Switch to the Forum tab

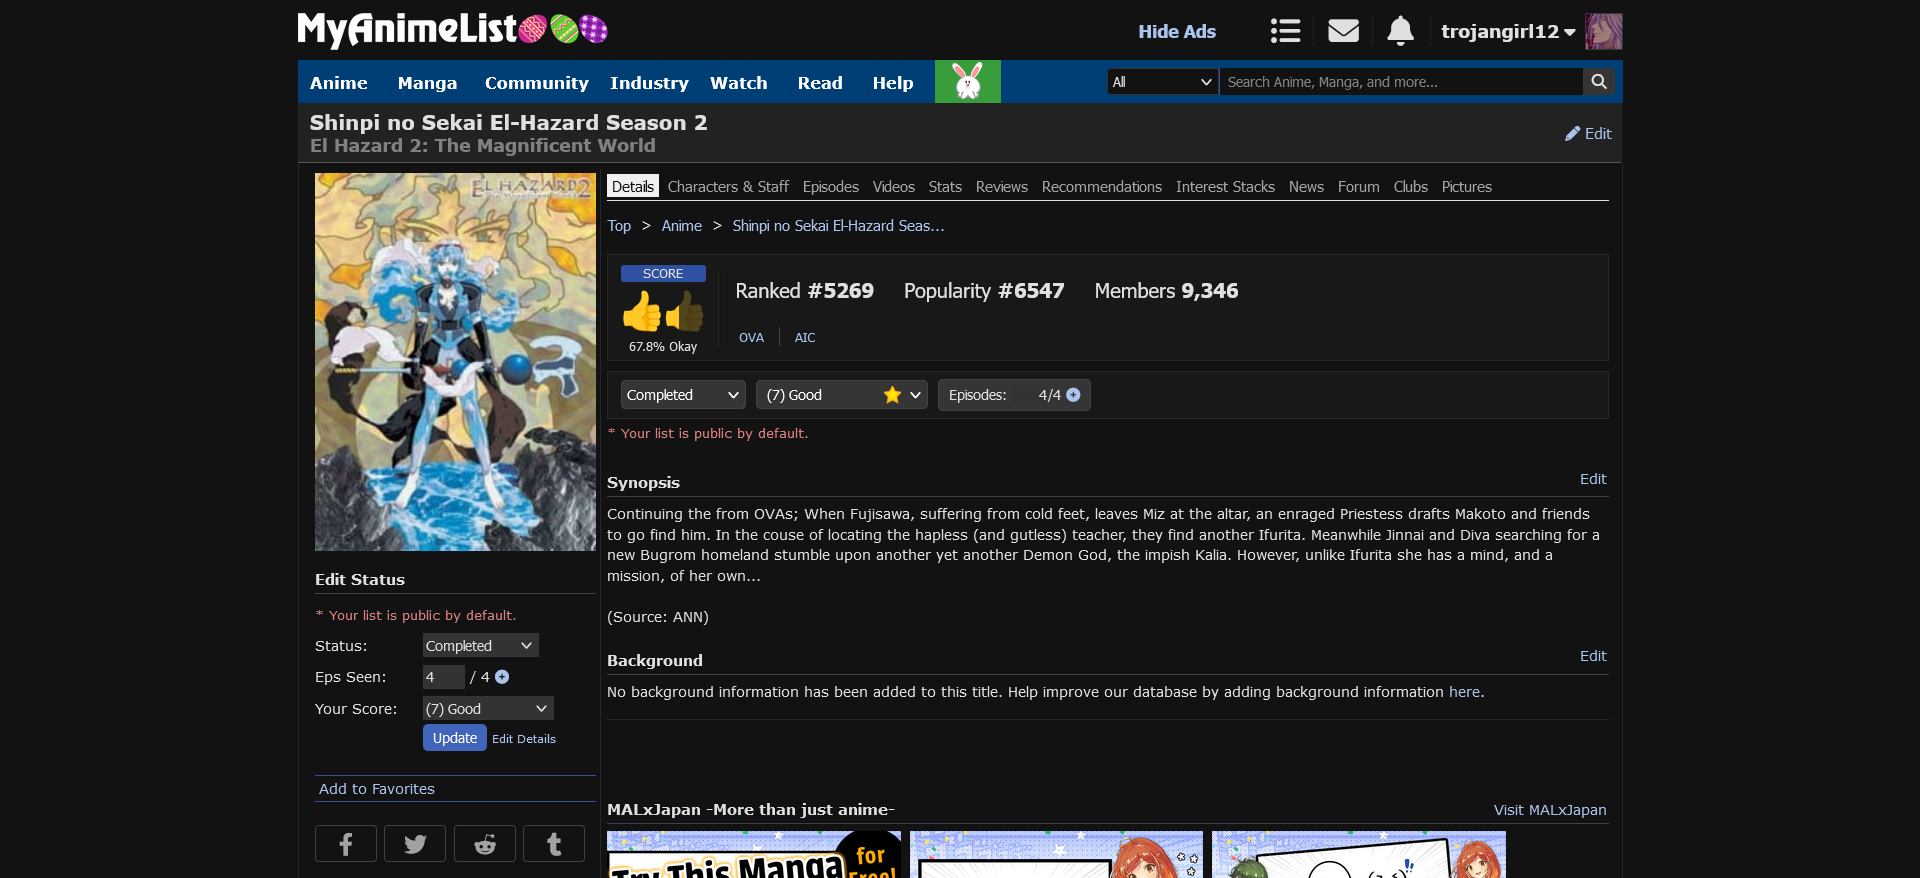click(1359, 187)
